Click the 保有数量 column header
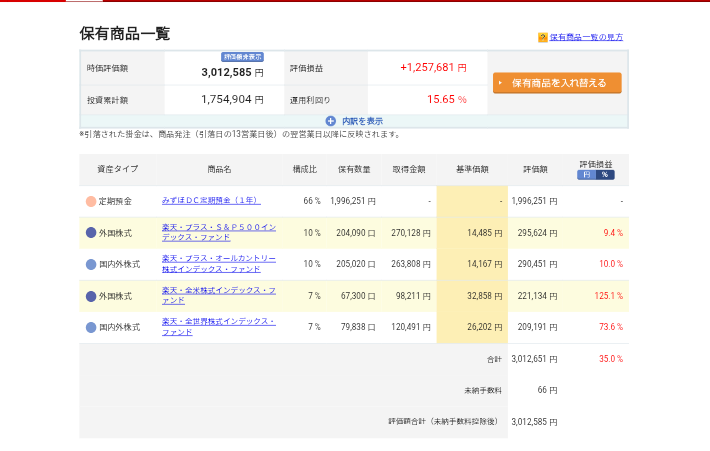 point(354,169)
